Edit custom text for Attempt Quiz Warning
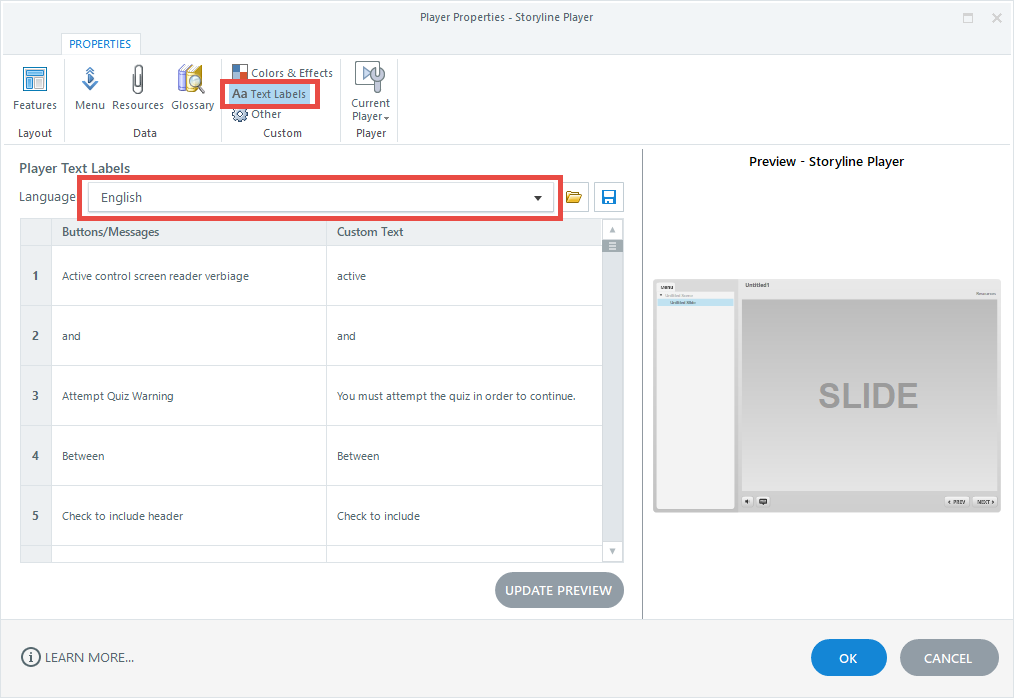 pos(464,396)
